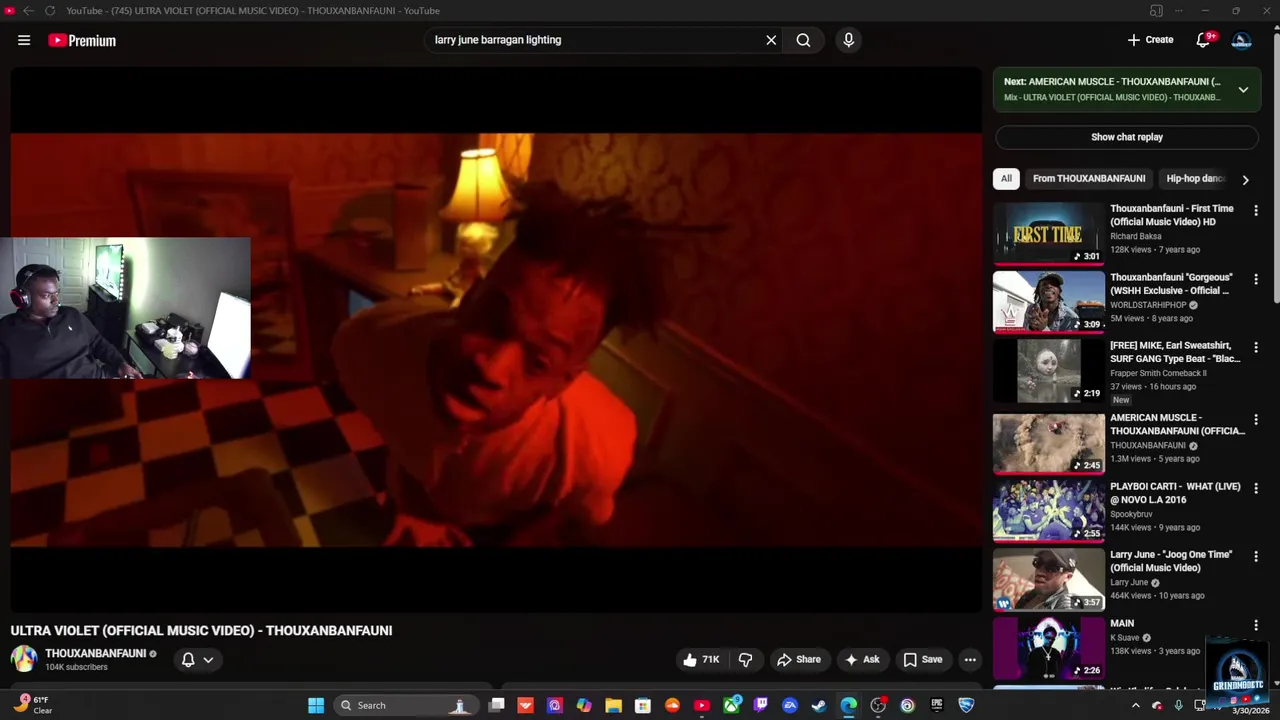Like the video (71K)
The width and height of the screenshot is (1280, 720).
click(701, 660)
